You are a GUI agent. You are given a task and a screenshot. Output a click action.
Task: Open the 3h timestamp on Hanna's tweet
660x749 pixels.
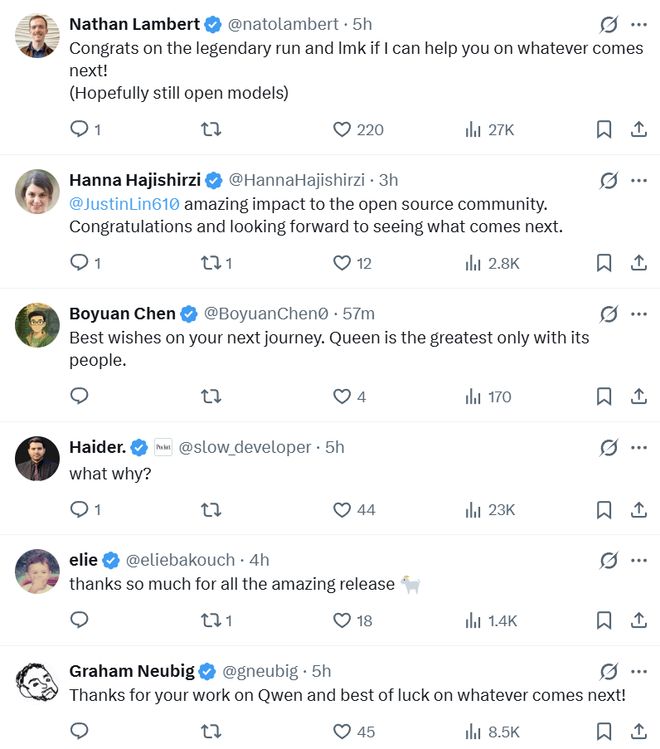tap(388, 180)
